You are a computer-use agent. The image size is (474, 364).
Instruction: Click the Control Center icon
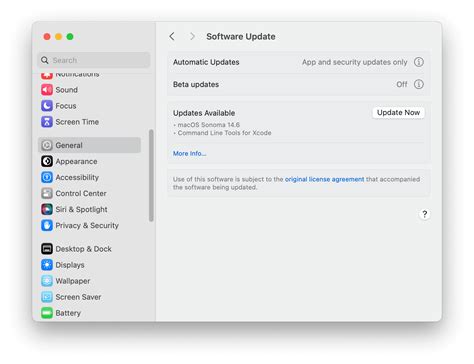point(47,193)
